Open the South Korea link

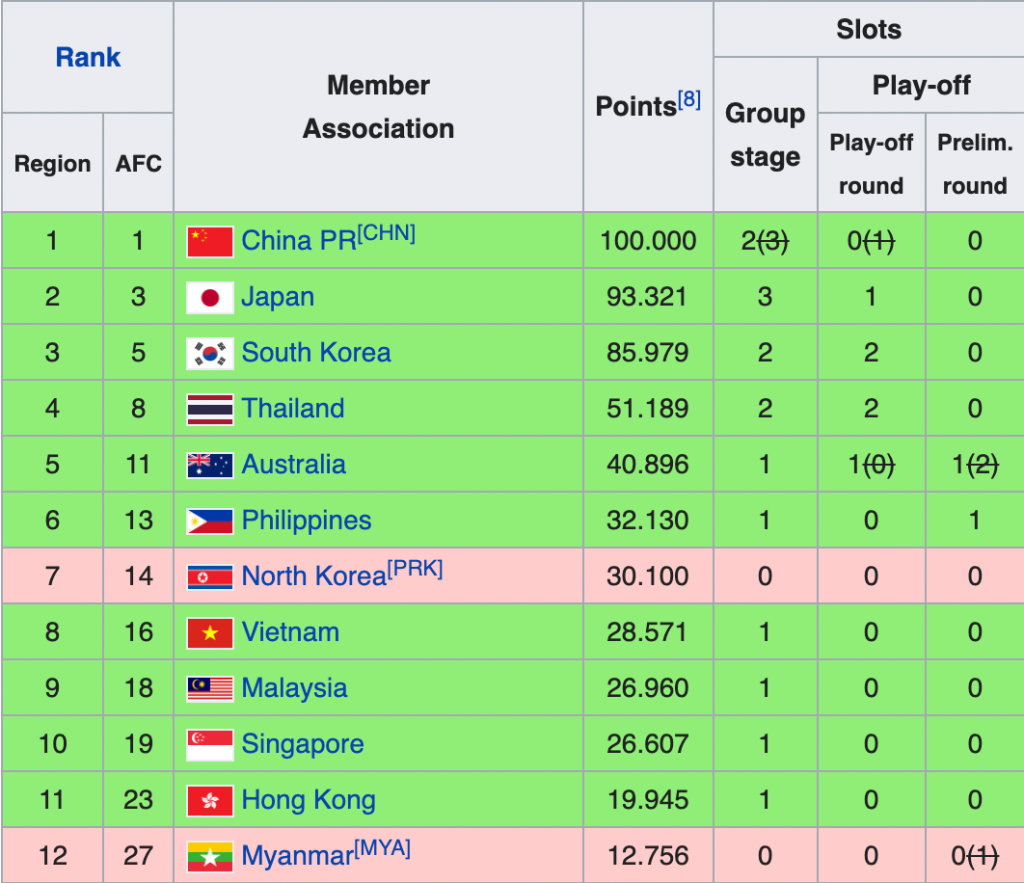[316, 353]
